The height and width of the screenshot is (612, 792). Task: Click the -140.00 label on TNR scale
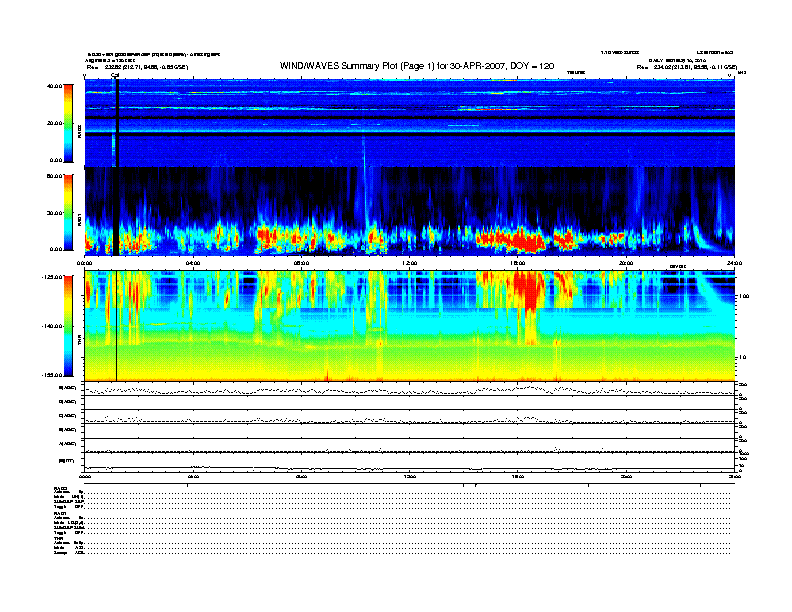[x=52, y=326]
